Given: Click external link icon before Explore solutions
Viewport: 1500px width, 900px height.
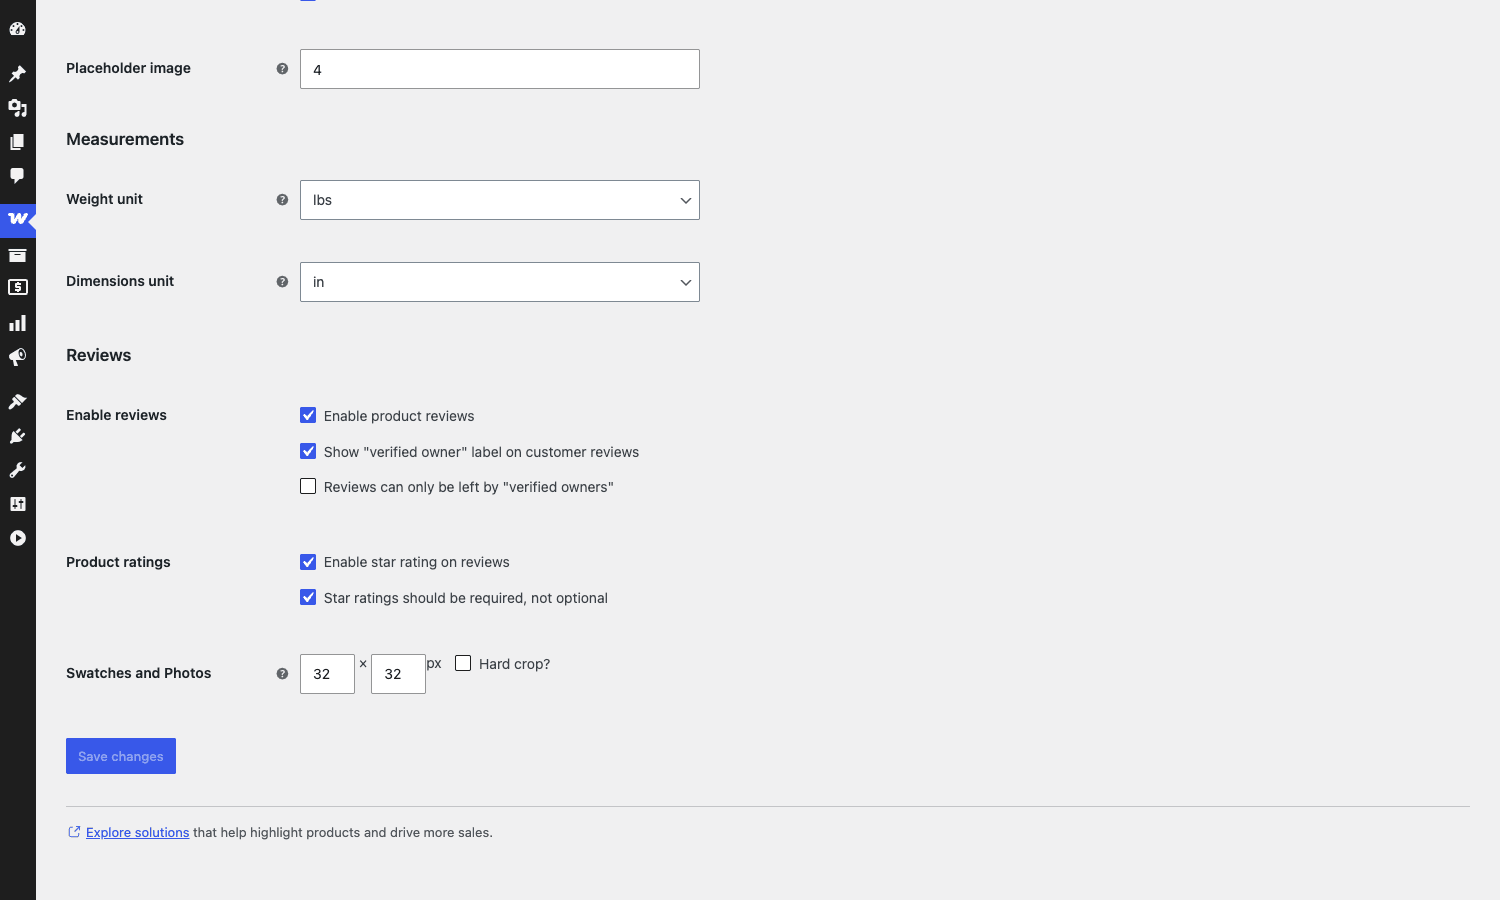Looking at the screenshot, I should pyautogui.click(x=74, y=832).
